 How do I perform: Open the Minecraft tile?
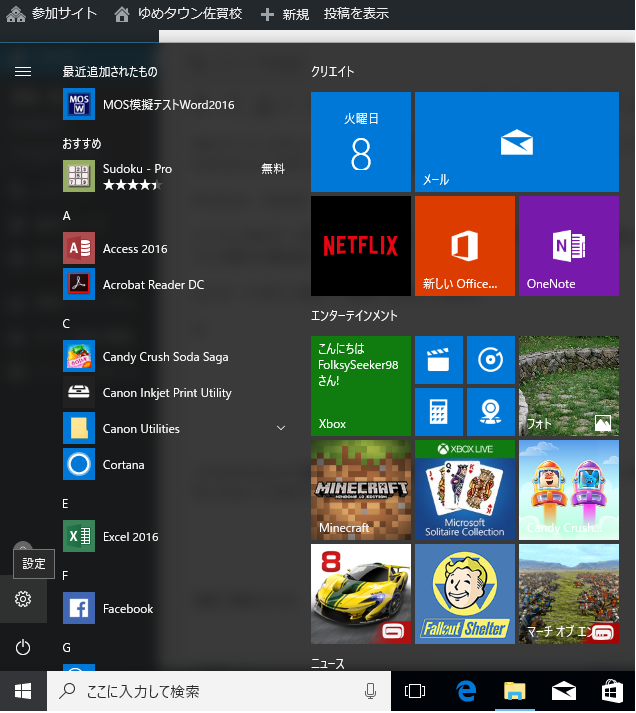(x=361, y=490)
